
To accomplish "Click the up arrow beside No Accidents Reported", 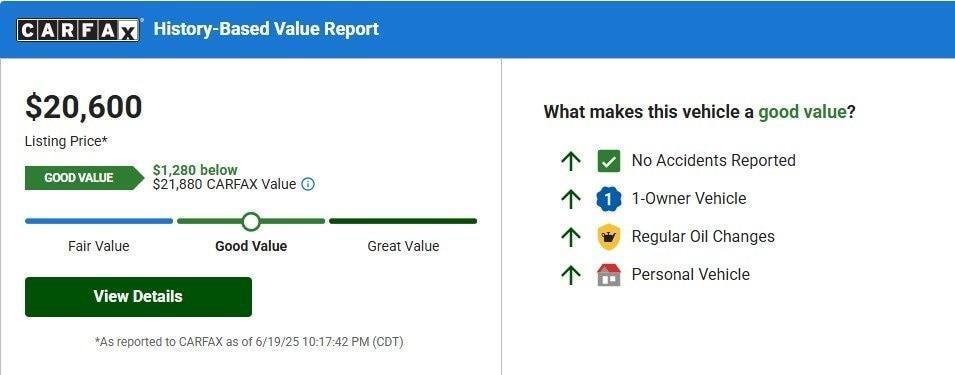I will coord(570,161).
